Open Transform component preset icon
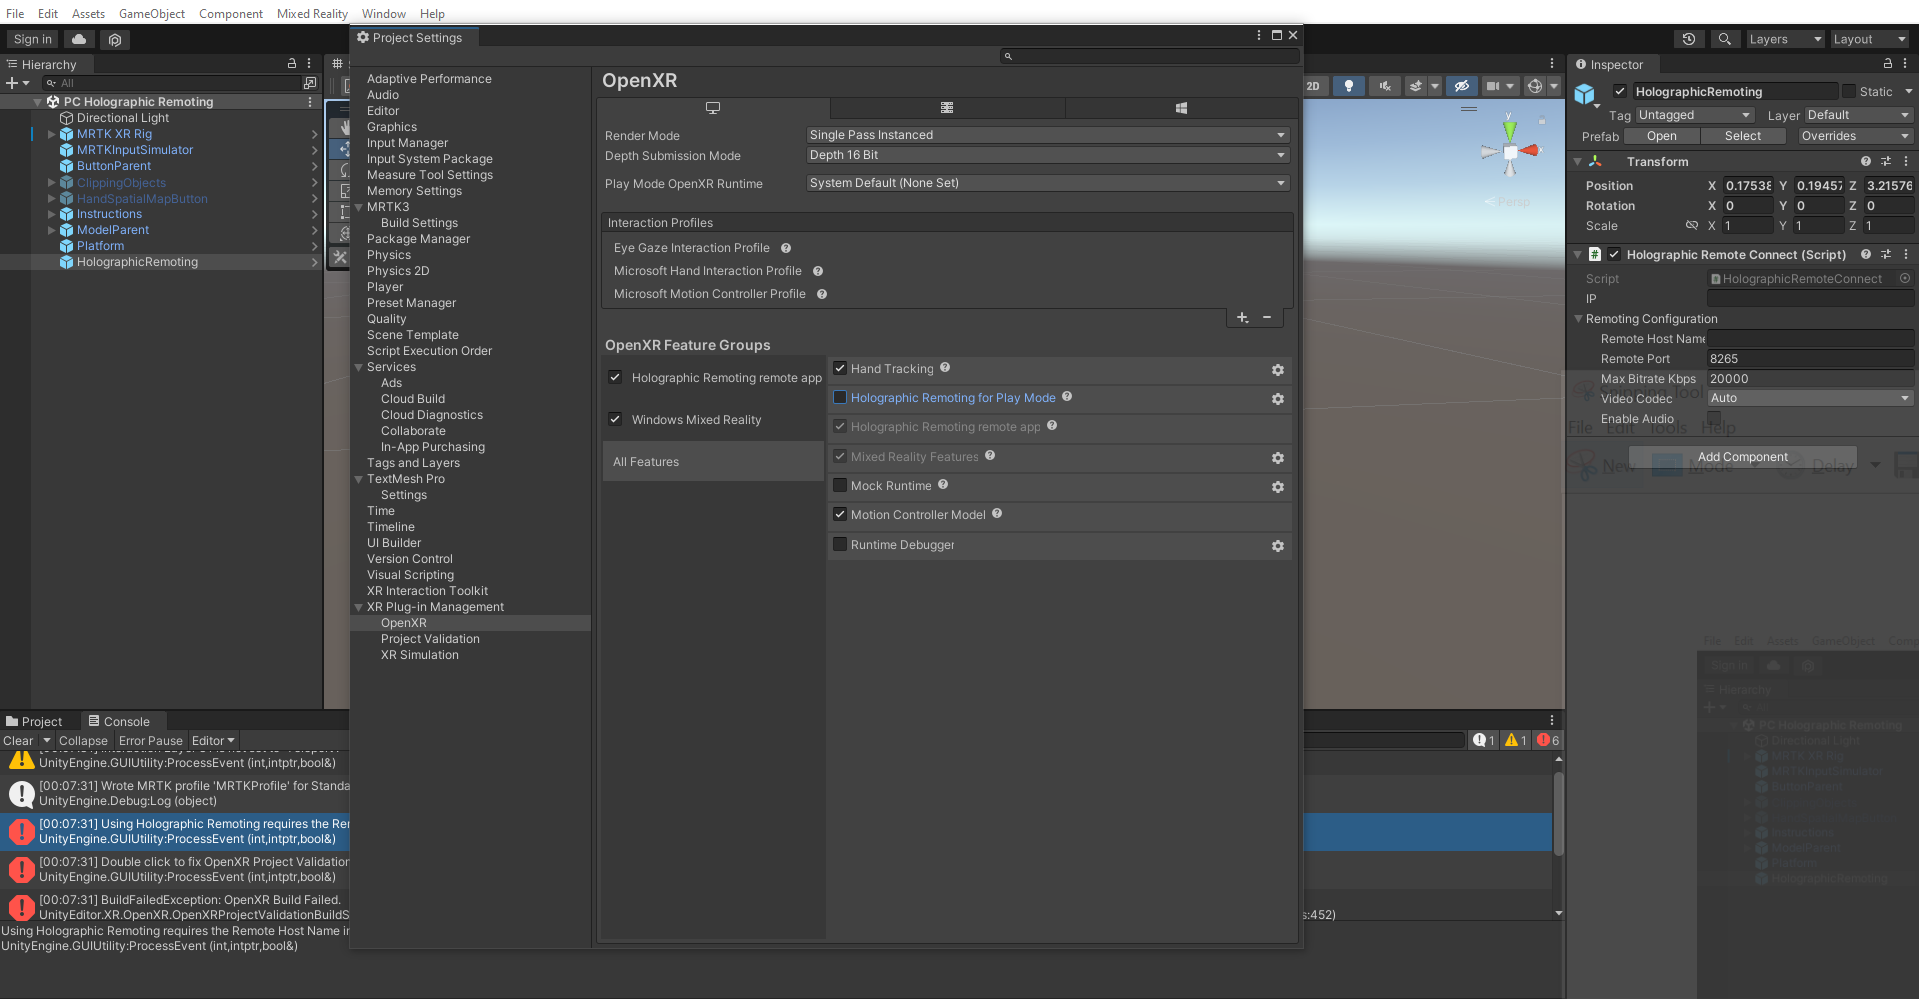This screenshot has height=999, width=1919. pos(1886,161)
